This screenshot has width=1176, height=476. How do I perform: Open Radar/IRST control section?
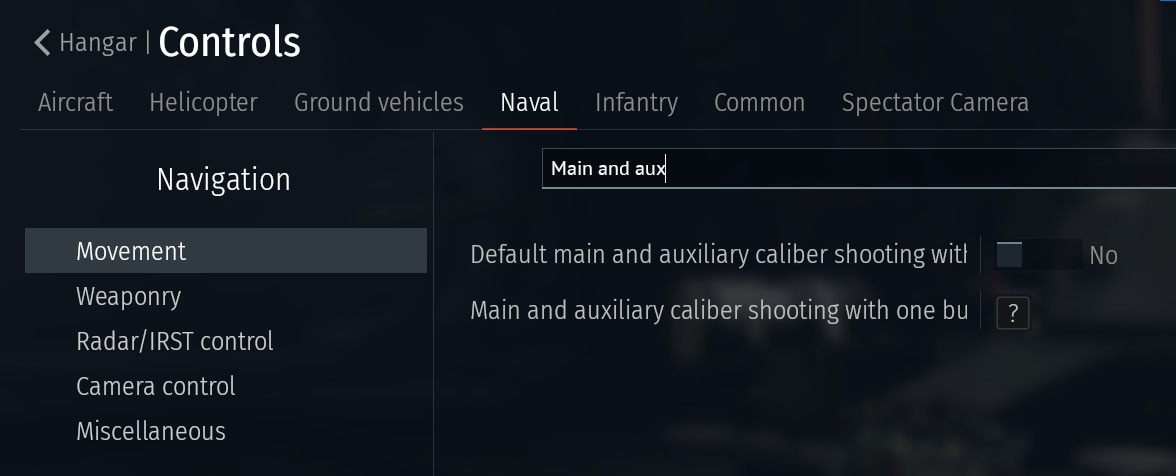pyautogui.click(x=174, y=341)
